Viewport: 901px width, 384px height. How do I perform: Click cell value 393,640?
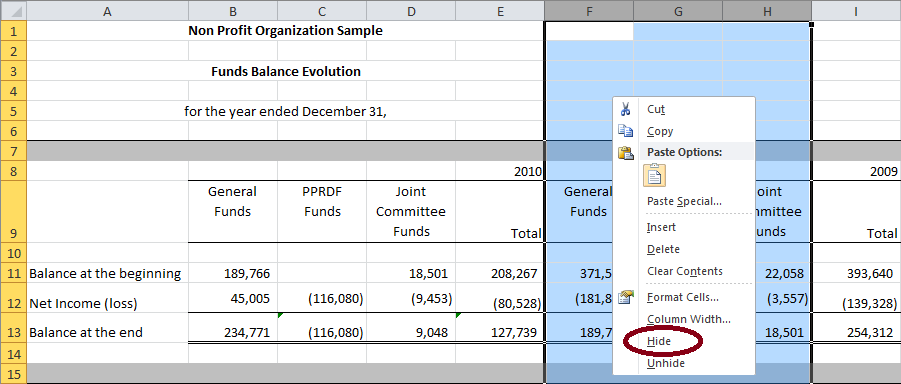870,274
